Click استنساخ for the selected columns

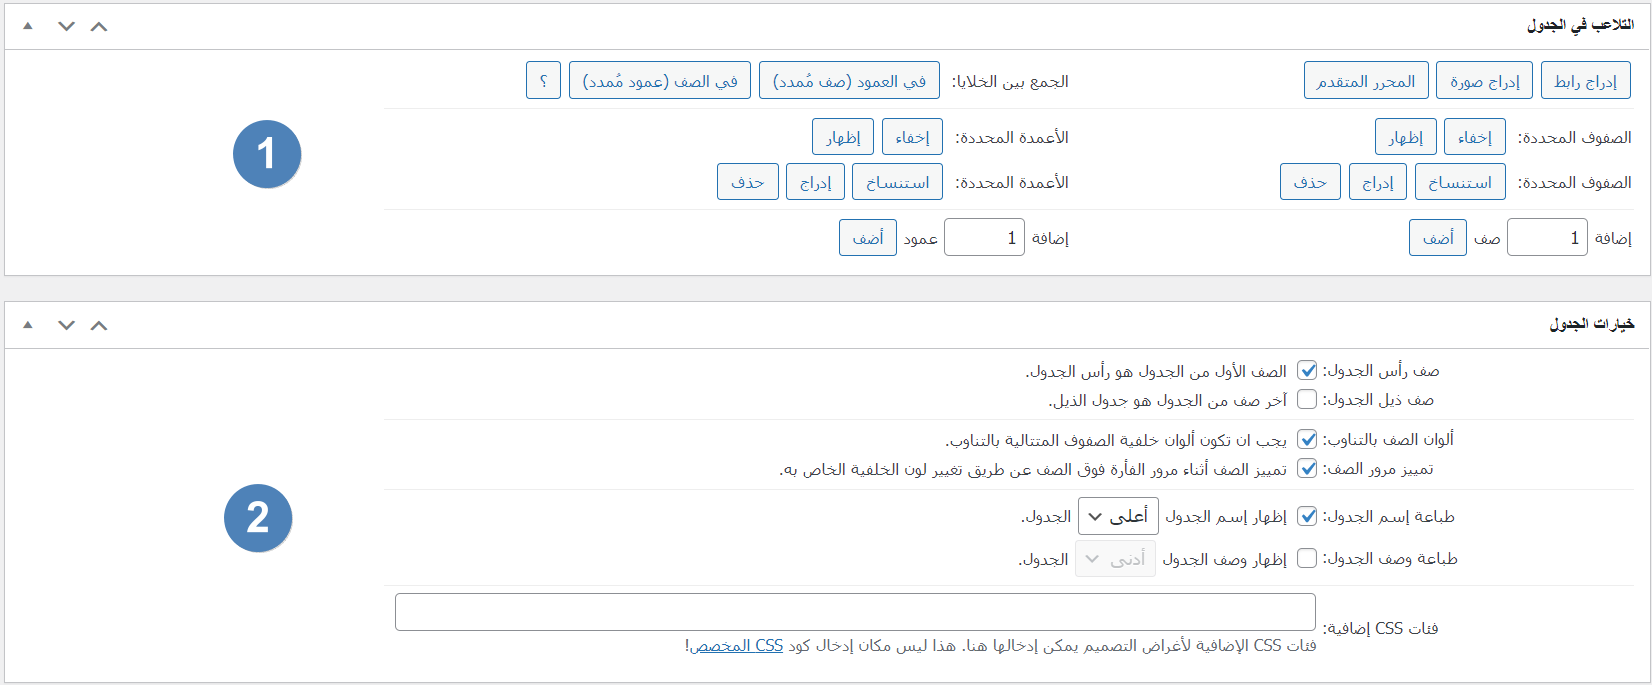[x=897, y=182]
